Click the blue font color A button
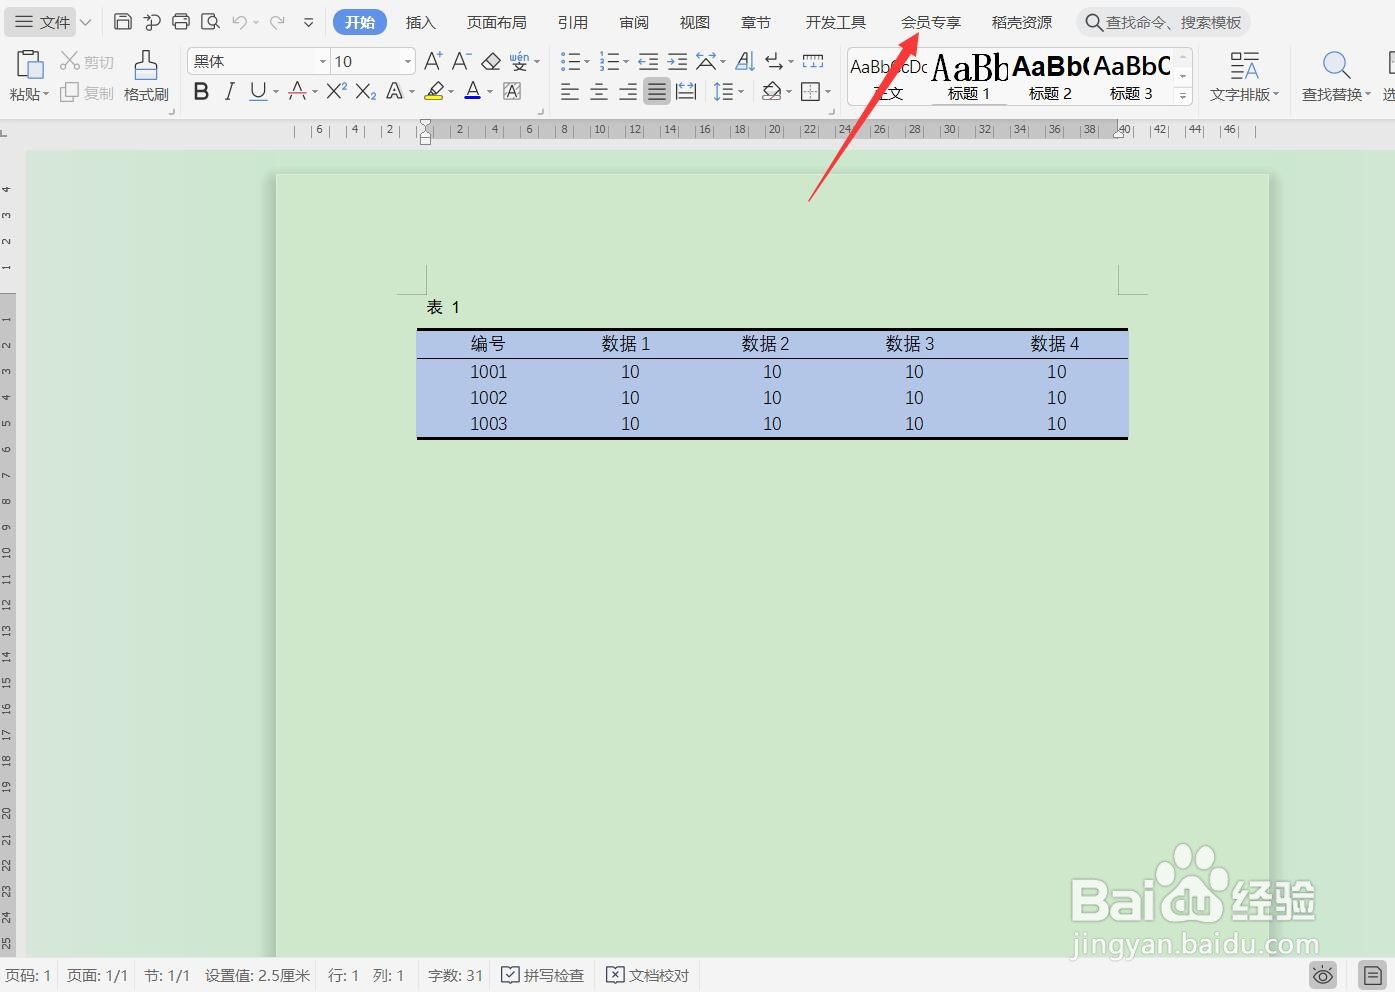 [473, 92]
